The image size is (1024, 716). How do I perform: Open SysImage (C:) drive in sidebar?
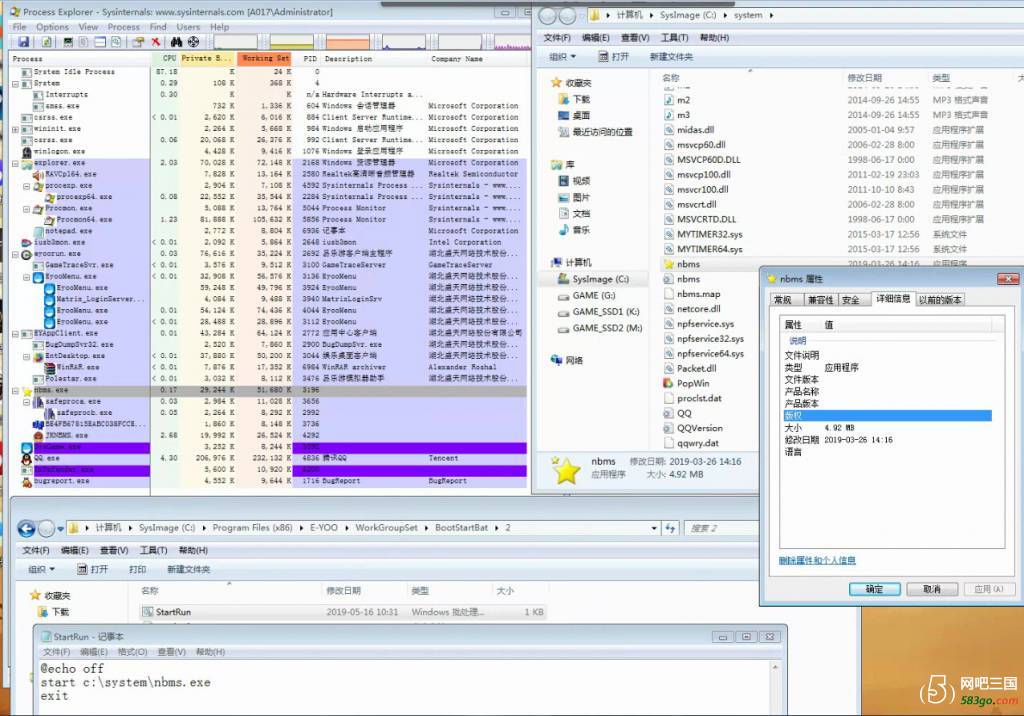pos(600,279)
